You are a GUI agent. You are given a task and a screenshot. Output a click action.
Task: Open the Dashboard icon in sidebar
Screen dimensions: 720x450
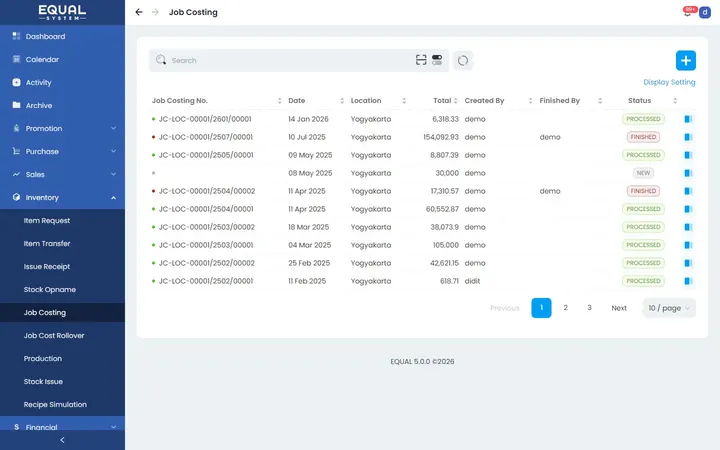tap(17, 36)
